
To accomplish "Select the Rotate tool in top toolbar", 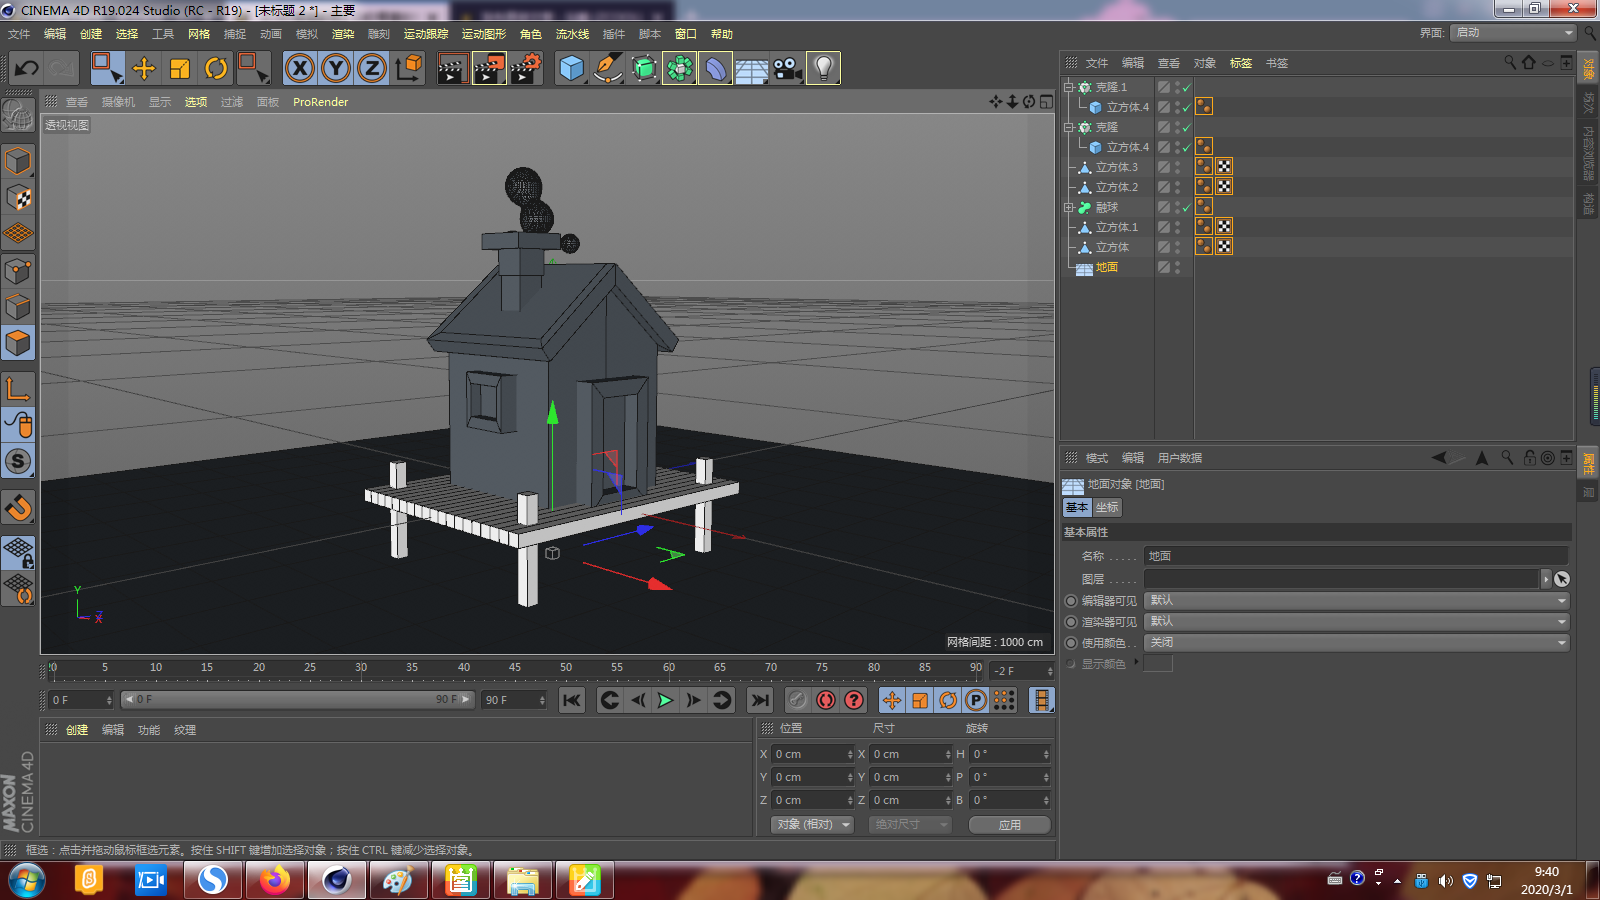I will [216, 68].
